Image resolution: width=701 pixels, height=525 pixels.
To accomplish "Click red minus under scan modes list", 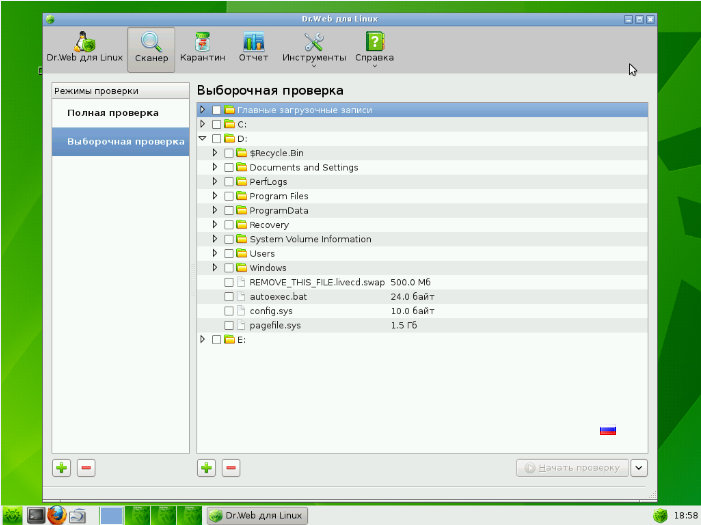I will click(86, 468).
